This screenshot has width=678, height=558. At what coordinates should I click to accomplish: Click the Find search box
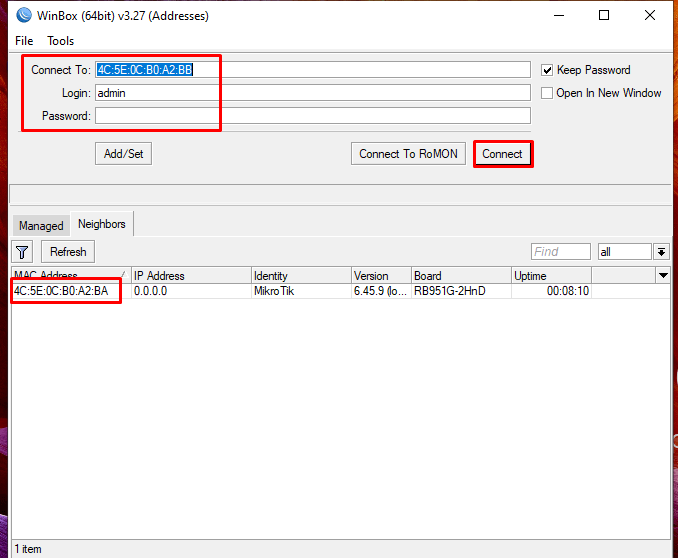coord(560,252)
